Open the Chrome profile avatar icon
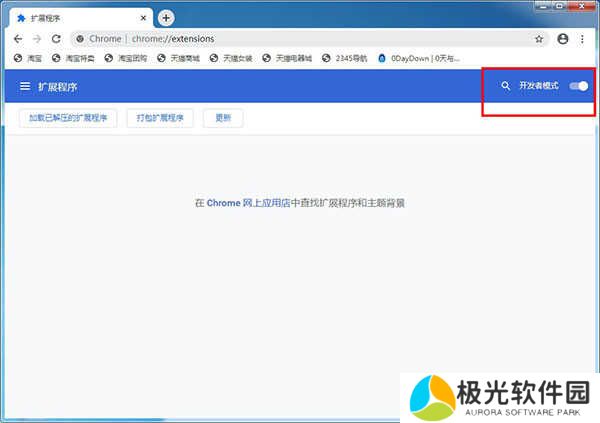This screenshot has height=423, width=600. click(563, 38)
